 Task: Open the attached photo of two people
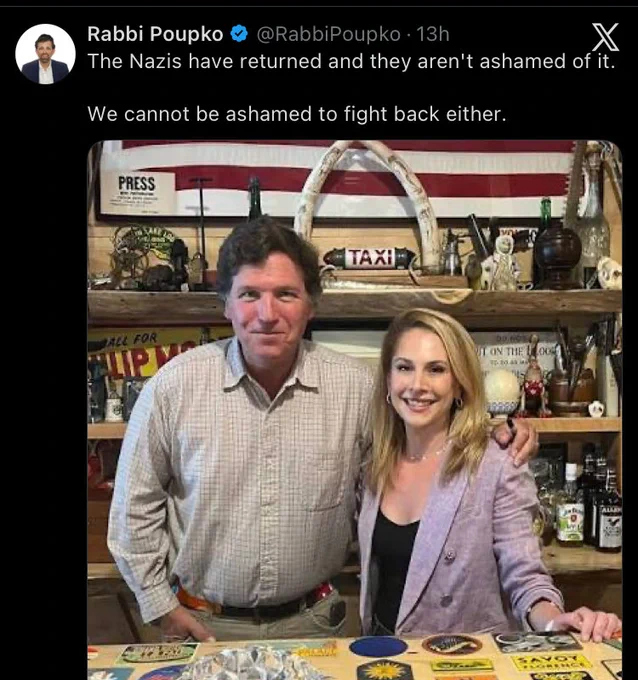point(355,410)
